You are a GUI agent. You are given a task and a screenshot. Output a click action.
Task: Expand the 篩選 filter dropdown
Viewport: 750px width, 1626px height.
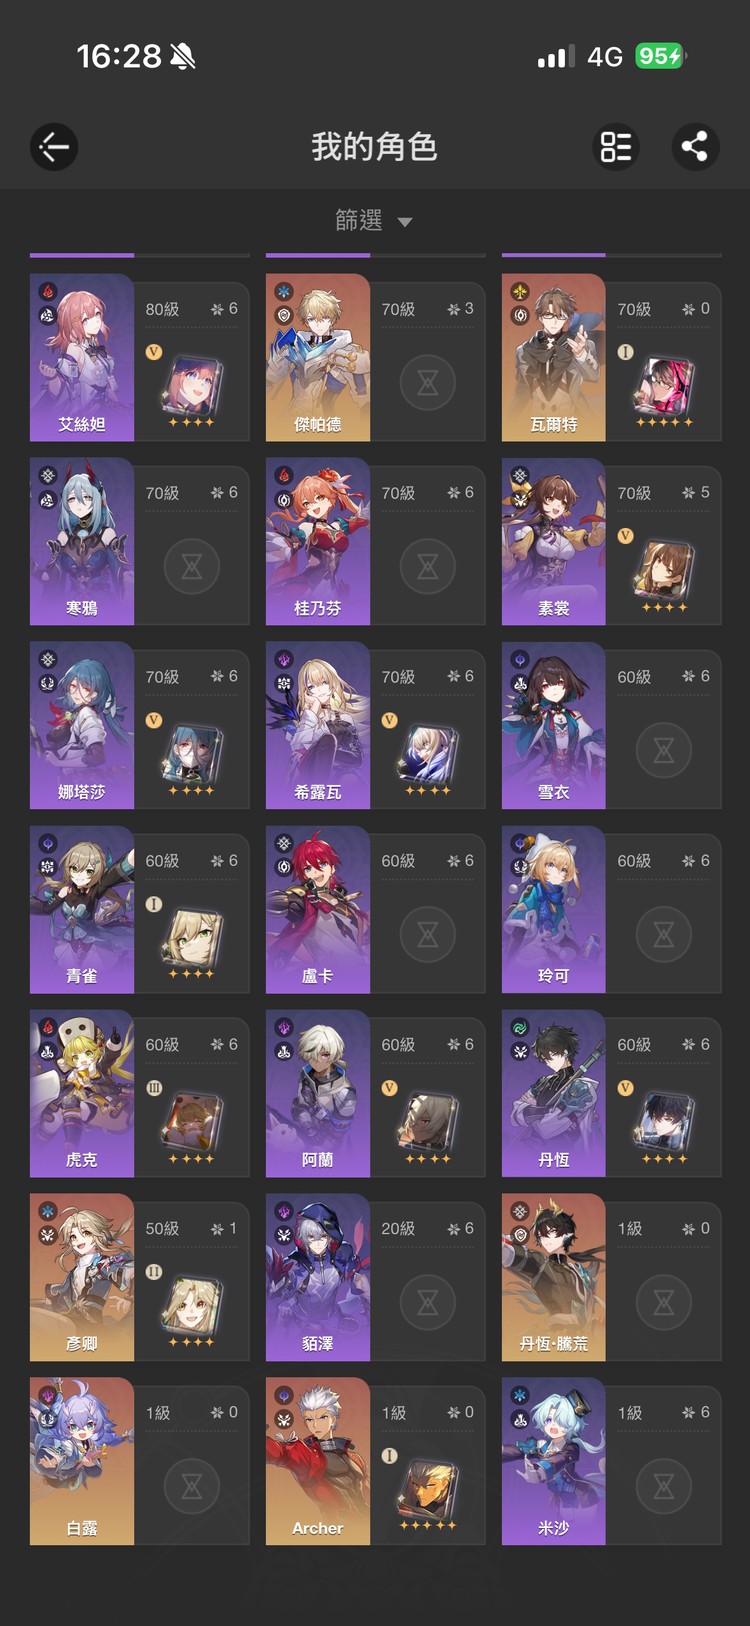(374, 220)
